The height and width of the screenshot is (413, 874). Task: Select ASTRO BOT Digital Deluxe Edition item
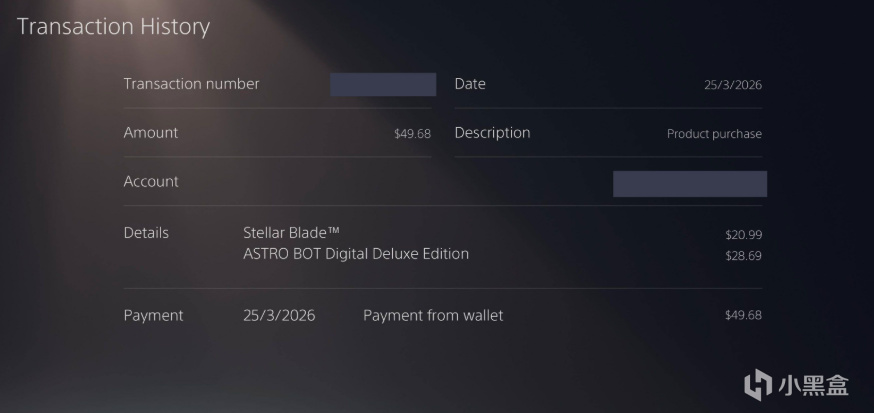click(356, 254)
